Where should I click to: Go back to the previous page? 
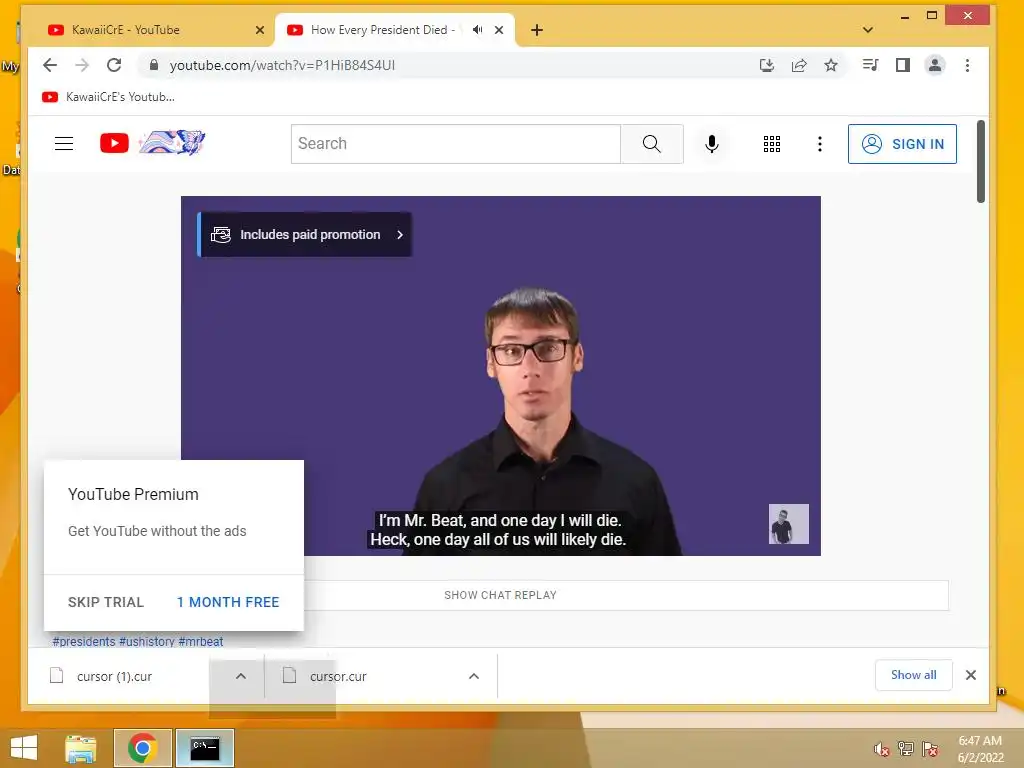pyautogui.click(x=50, y=65)
